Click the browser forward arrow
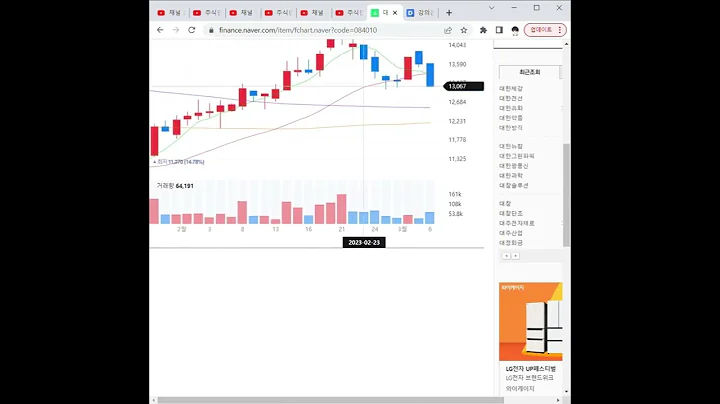720x404 pixels. click(x=176, y=30)
